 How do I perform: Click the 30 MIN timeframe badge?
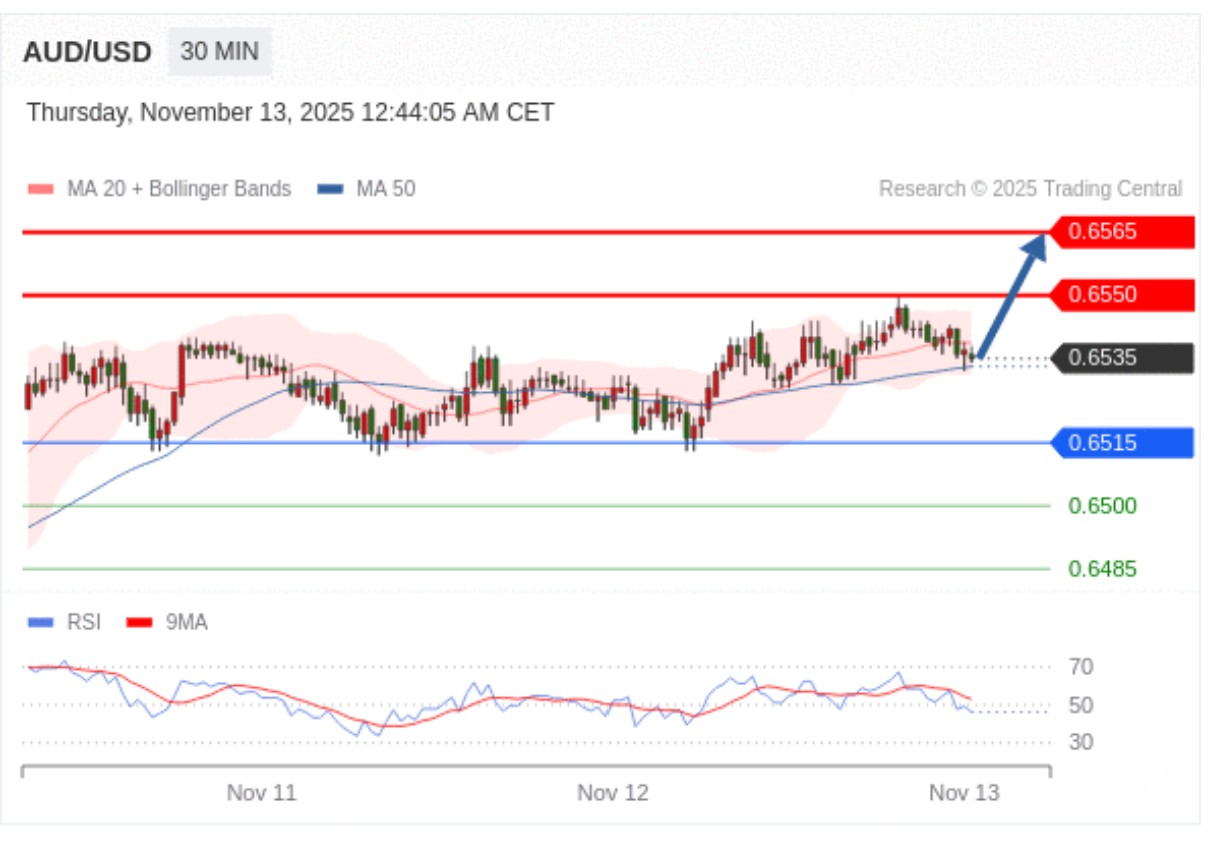pos(219,52)
